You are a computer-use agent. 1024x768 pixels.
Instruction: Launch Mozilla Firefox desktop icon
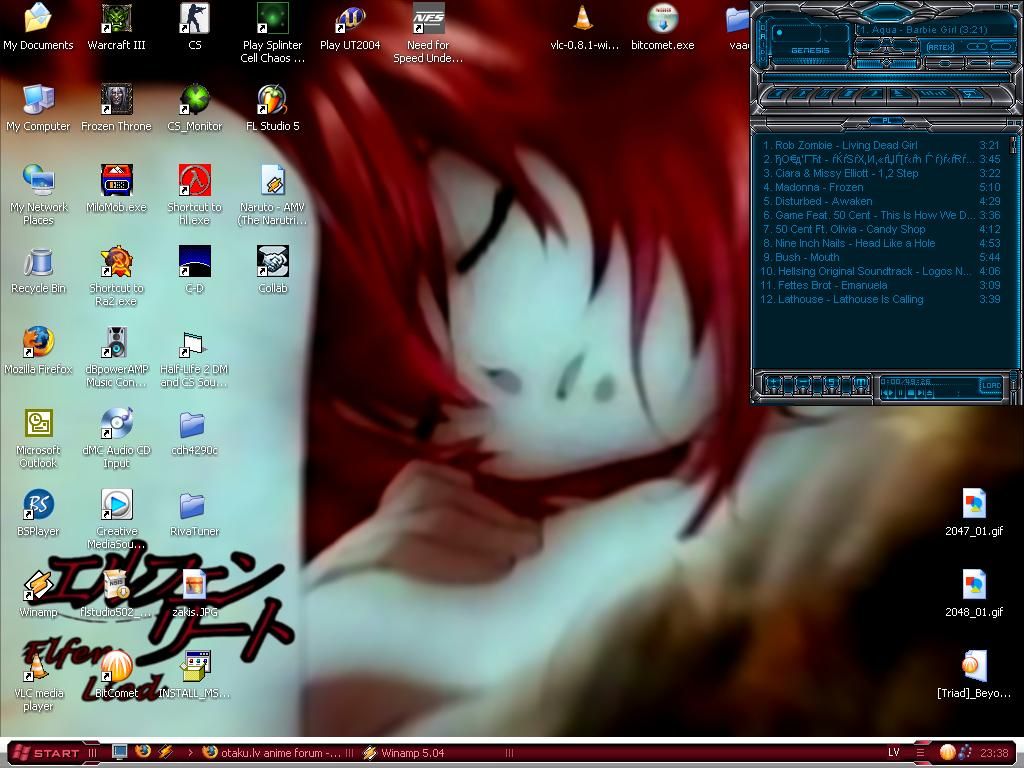tap(38, 351)
